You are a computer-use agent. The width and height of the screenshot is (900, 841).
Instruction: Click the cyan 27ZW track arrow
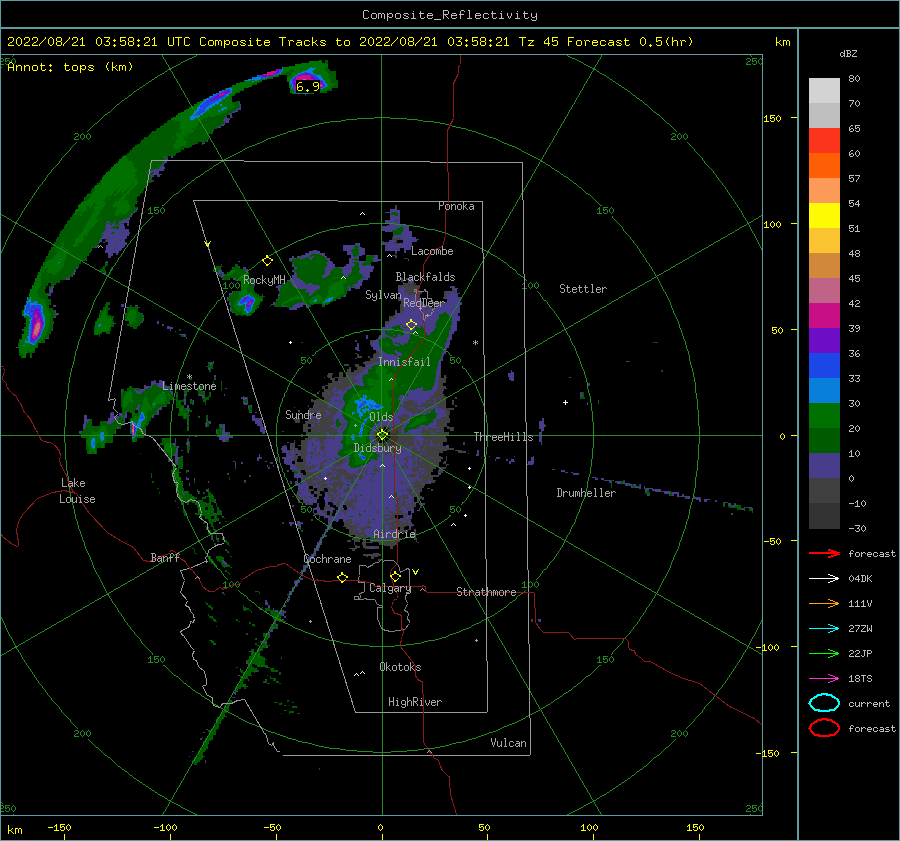(824, 629)
